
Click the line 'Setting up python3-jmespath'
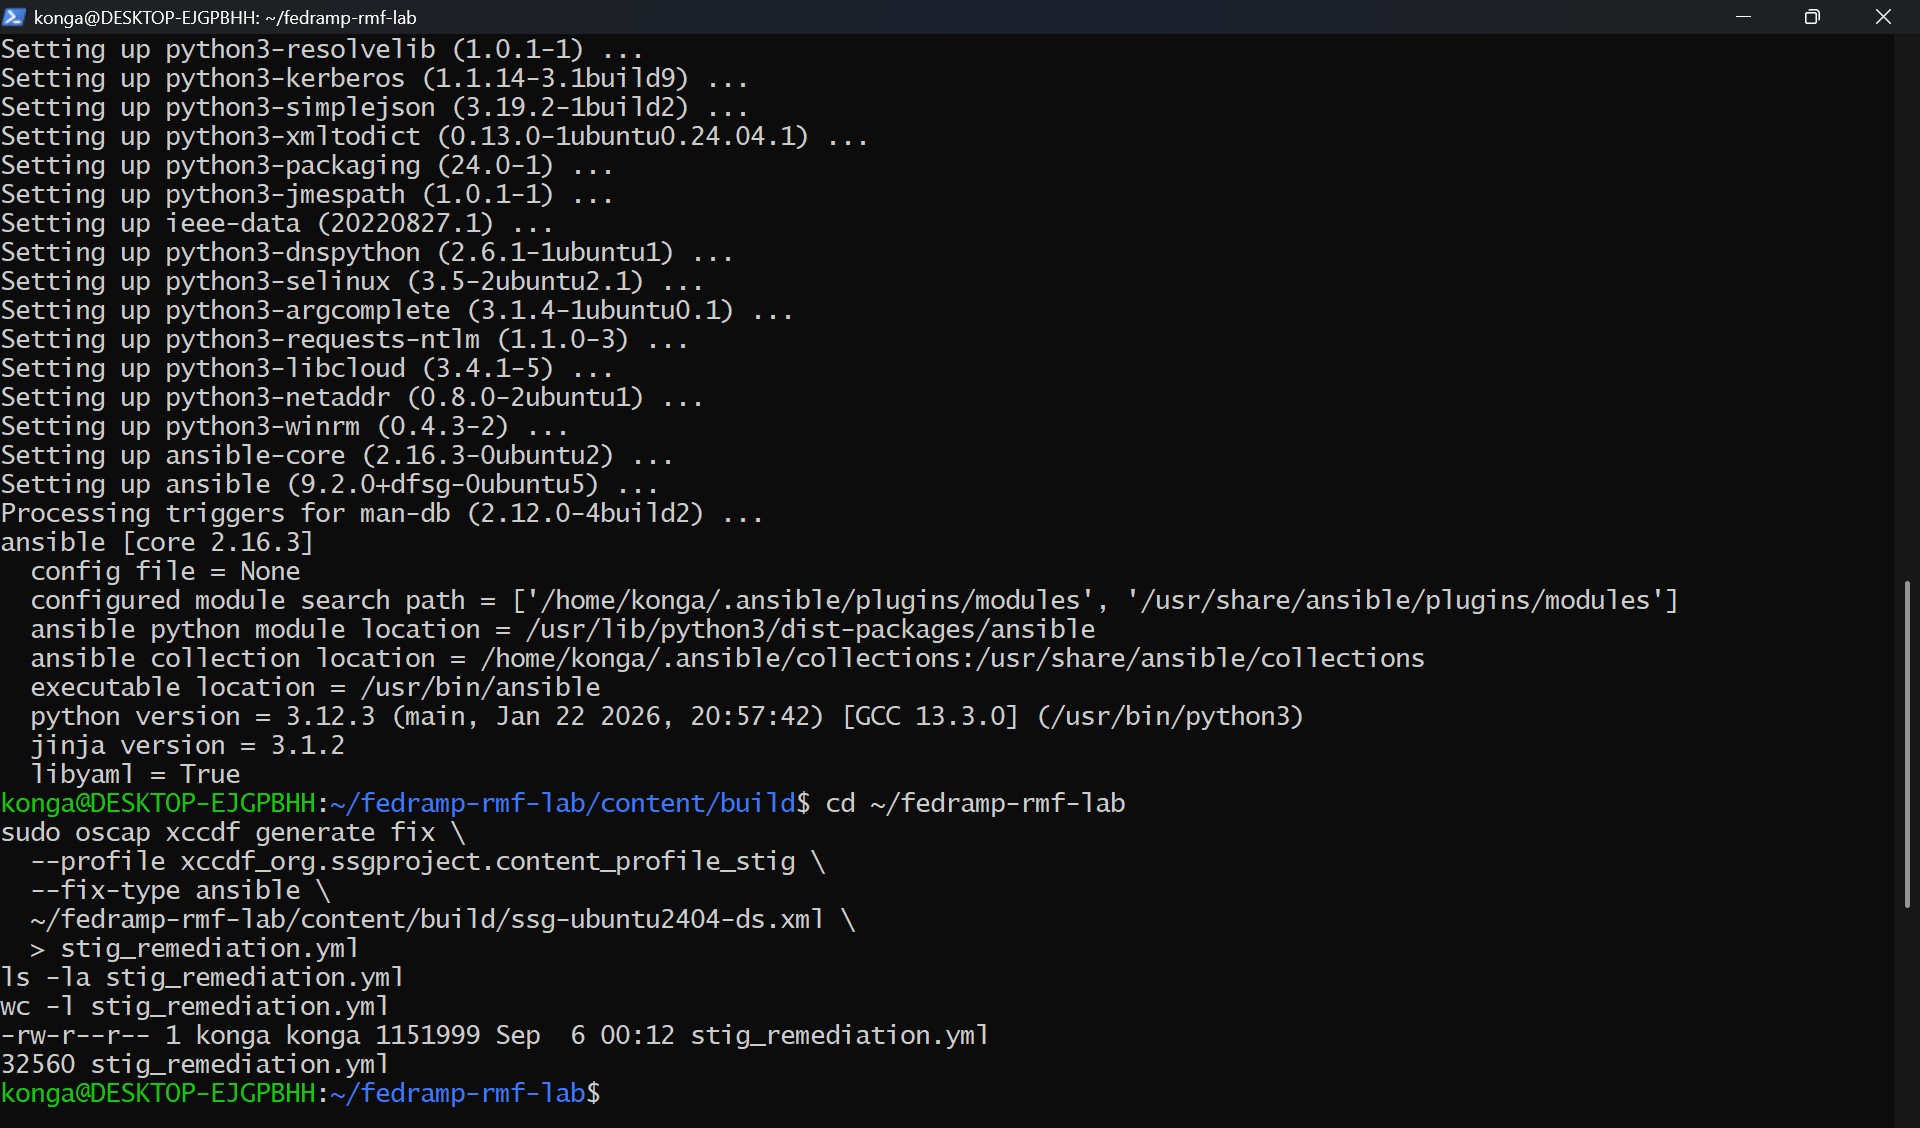(x=307, y=194)
